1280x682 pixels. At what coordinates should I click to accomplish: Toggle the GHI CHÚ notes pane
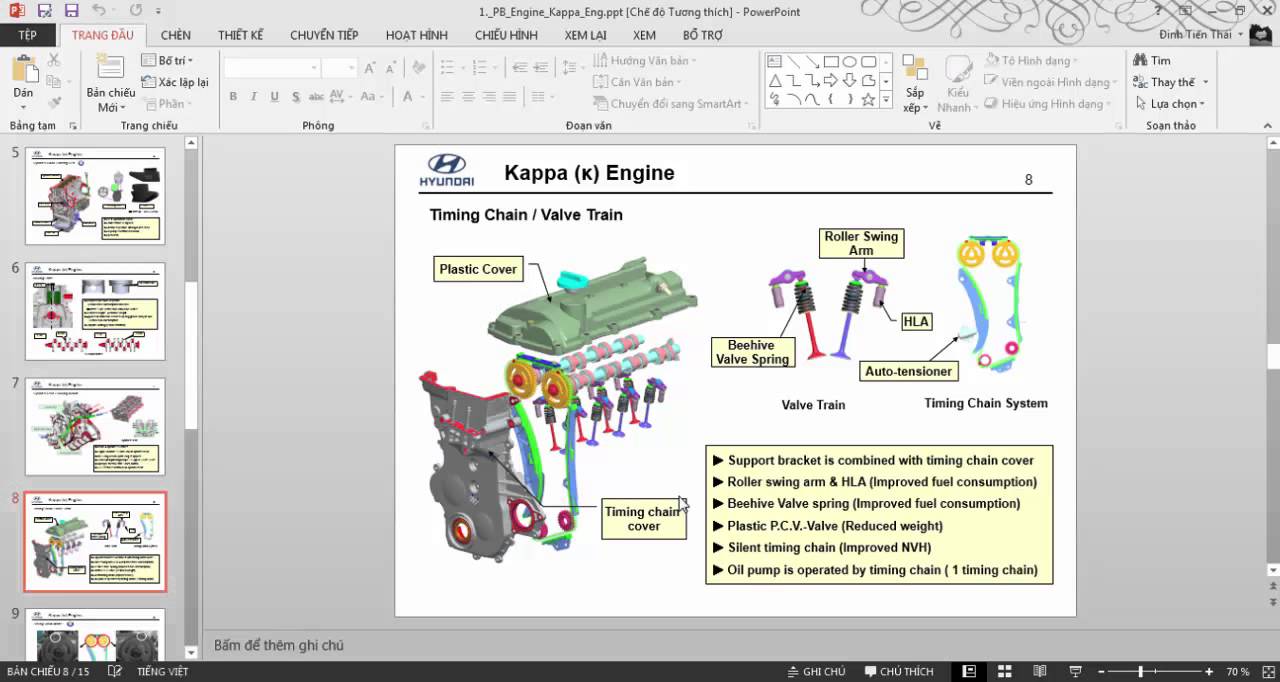(x=817, y=672)
